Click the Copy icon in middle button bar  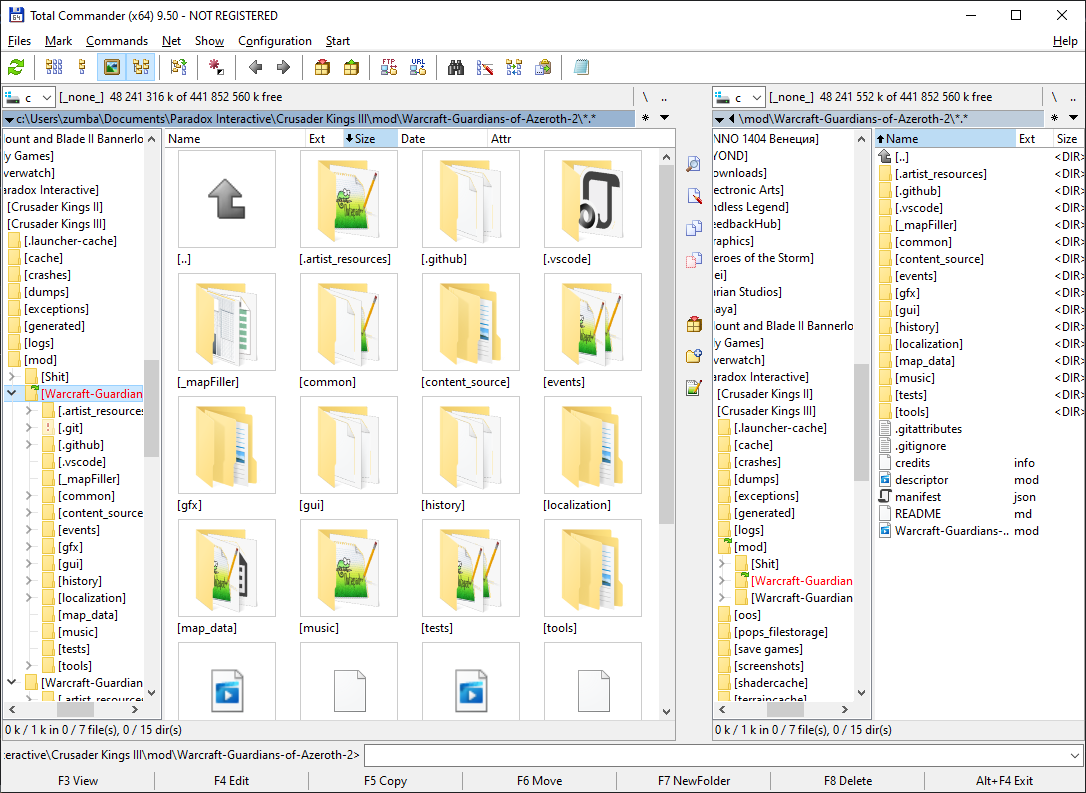click(x=693, y=228)
